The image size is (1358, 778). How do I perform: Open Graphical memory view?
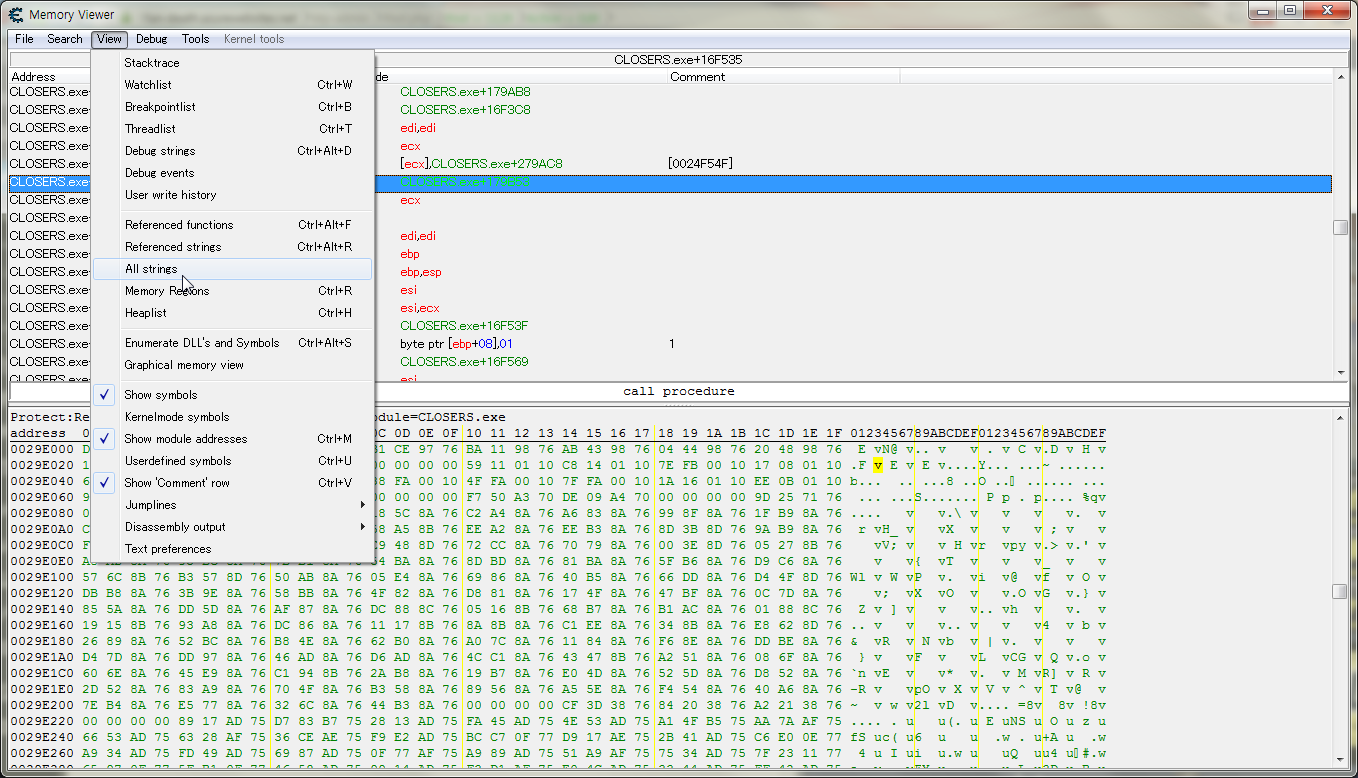click(184, 365)
